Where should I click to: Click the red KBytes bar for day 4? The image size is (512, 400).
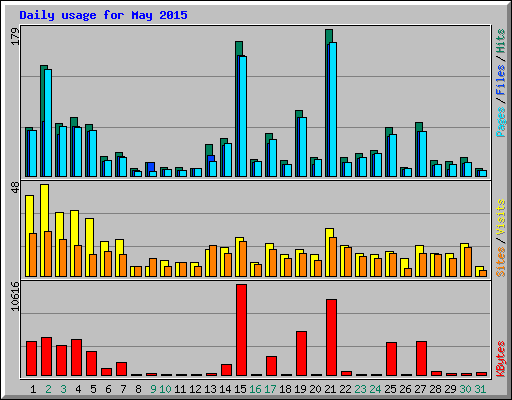[x=76, y=358]
